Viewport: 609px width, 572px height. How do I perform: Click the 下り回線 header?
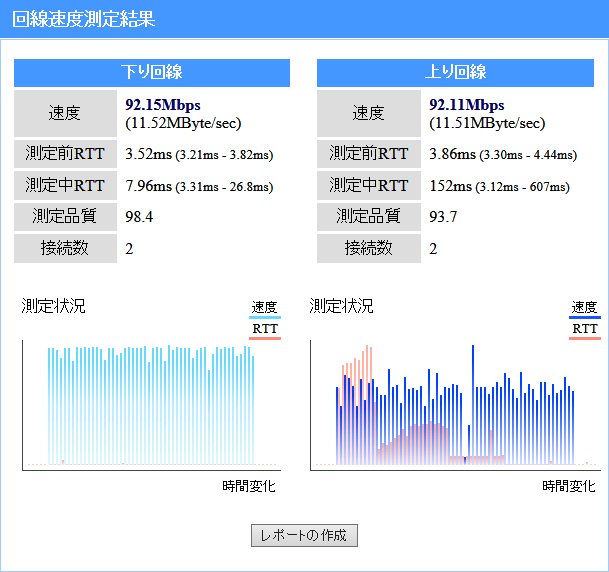(152, 73)
